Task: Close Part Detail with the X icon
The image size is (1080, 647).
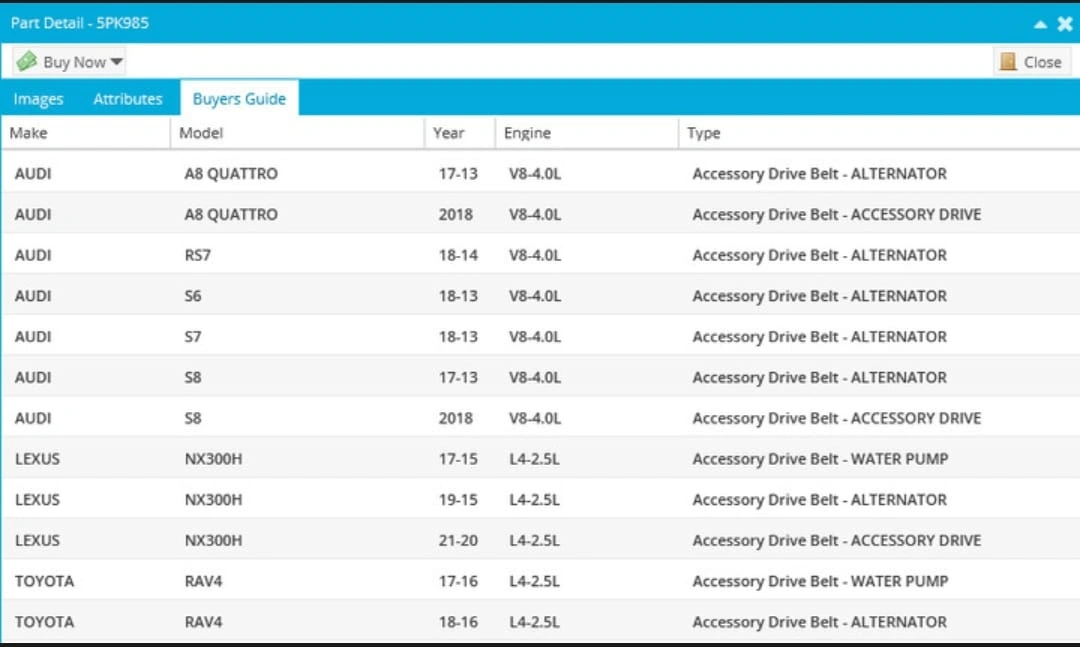Action: (x=1065, y=24)
